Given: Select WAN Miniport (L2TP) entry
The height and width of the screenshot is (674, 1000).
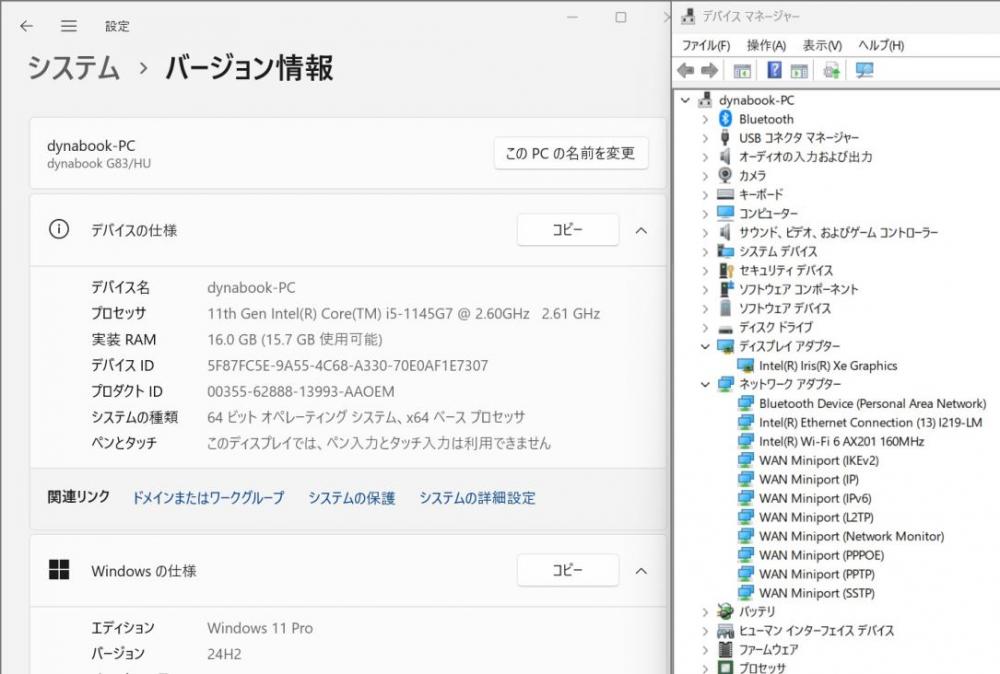Looking at the screenshot, I should (816, 517).
